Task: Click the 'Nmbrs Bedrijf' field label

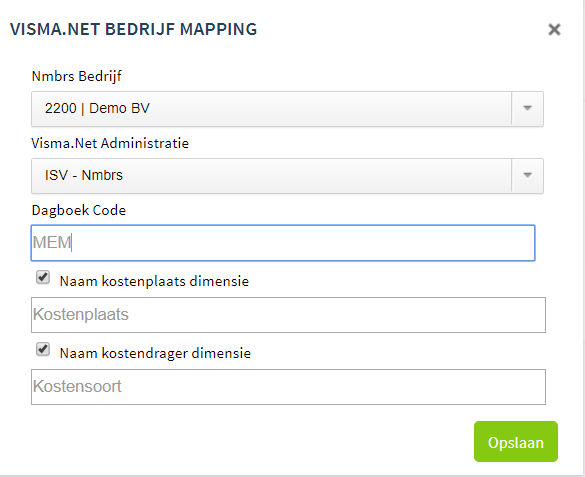Action: click(77, 76)
